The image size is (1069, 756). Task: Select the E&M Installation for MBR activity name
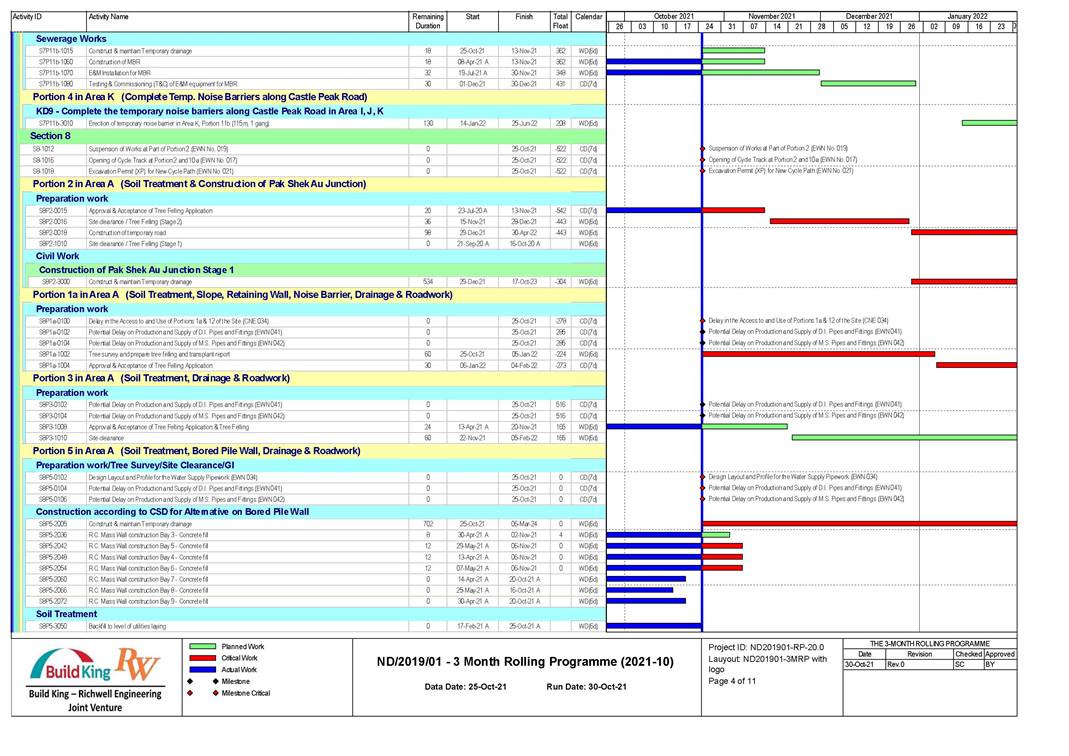click(x=119, y=73)
